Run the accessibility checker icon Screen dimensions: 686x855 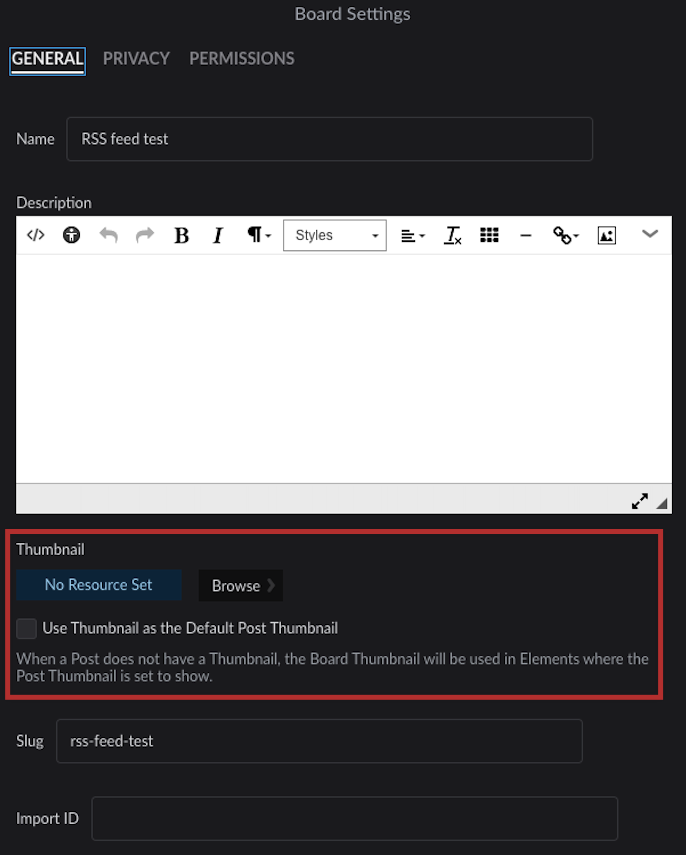[x=71, y=235]
